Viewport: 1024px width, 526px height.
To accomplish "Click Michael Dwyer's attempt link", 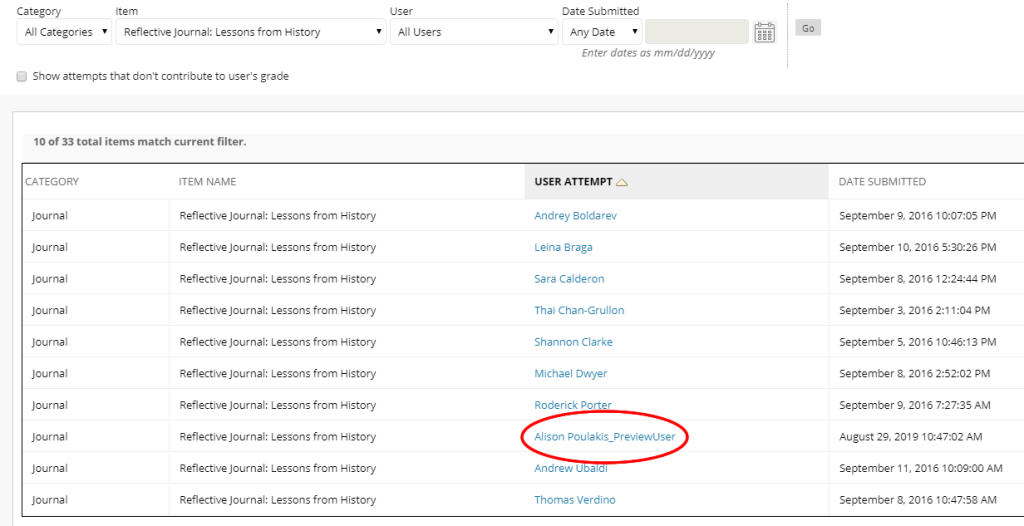I will coord(570,374).
